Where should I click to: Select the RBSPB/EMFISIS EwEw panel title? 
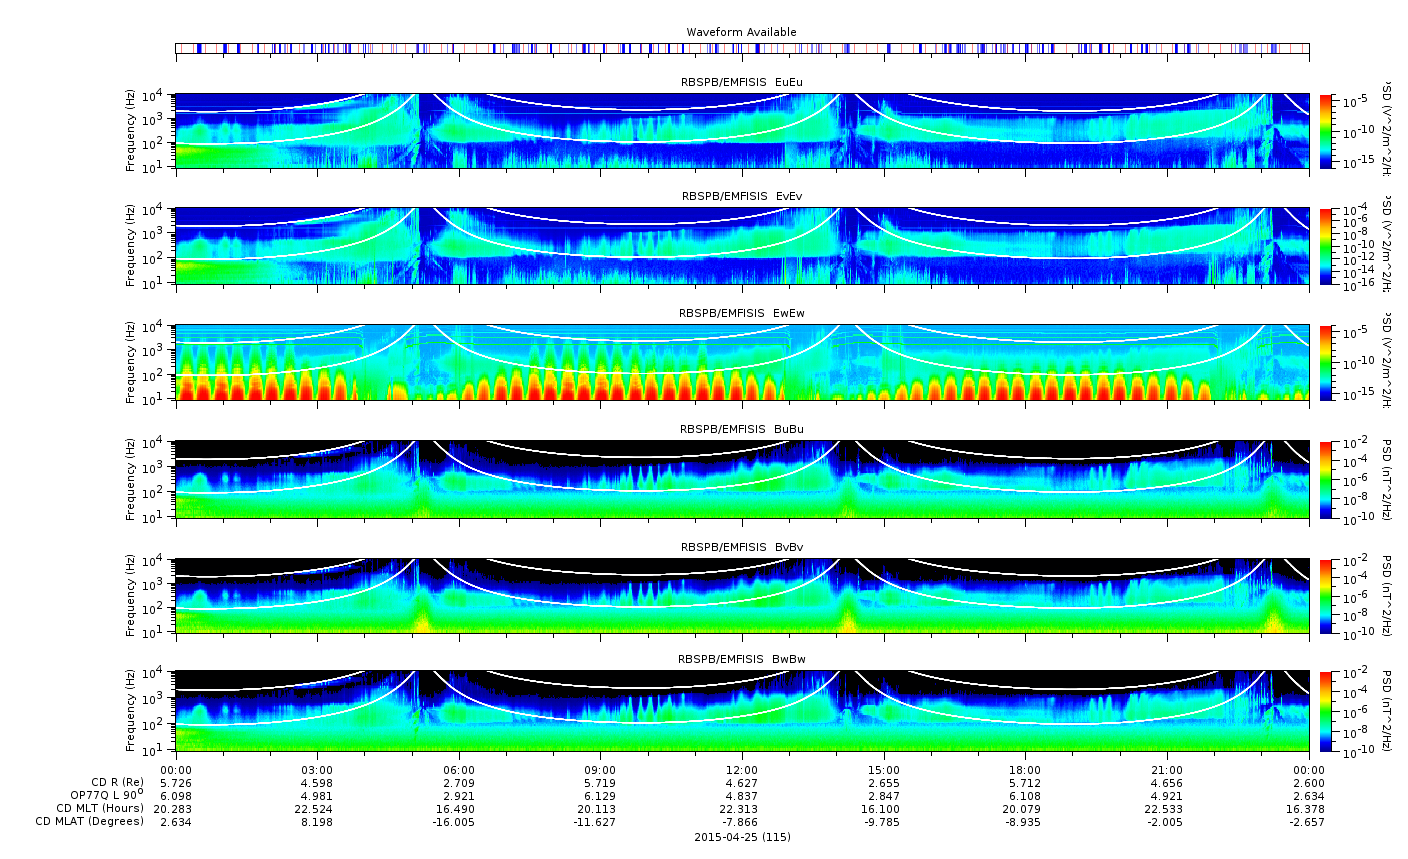(x=741, y=313)
